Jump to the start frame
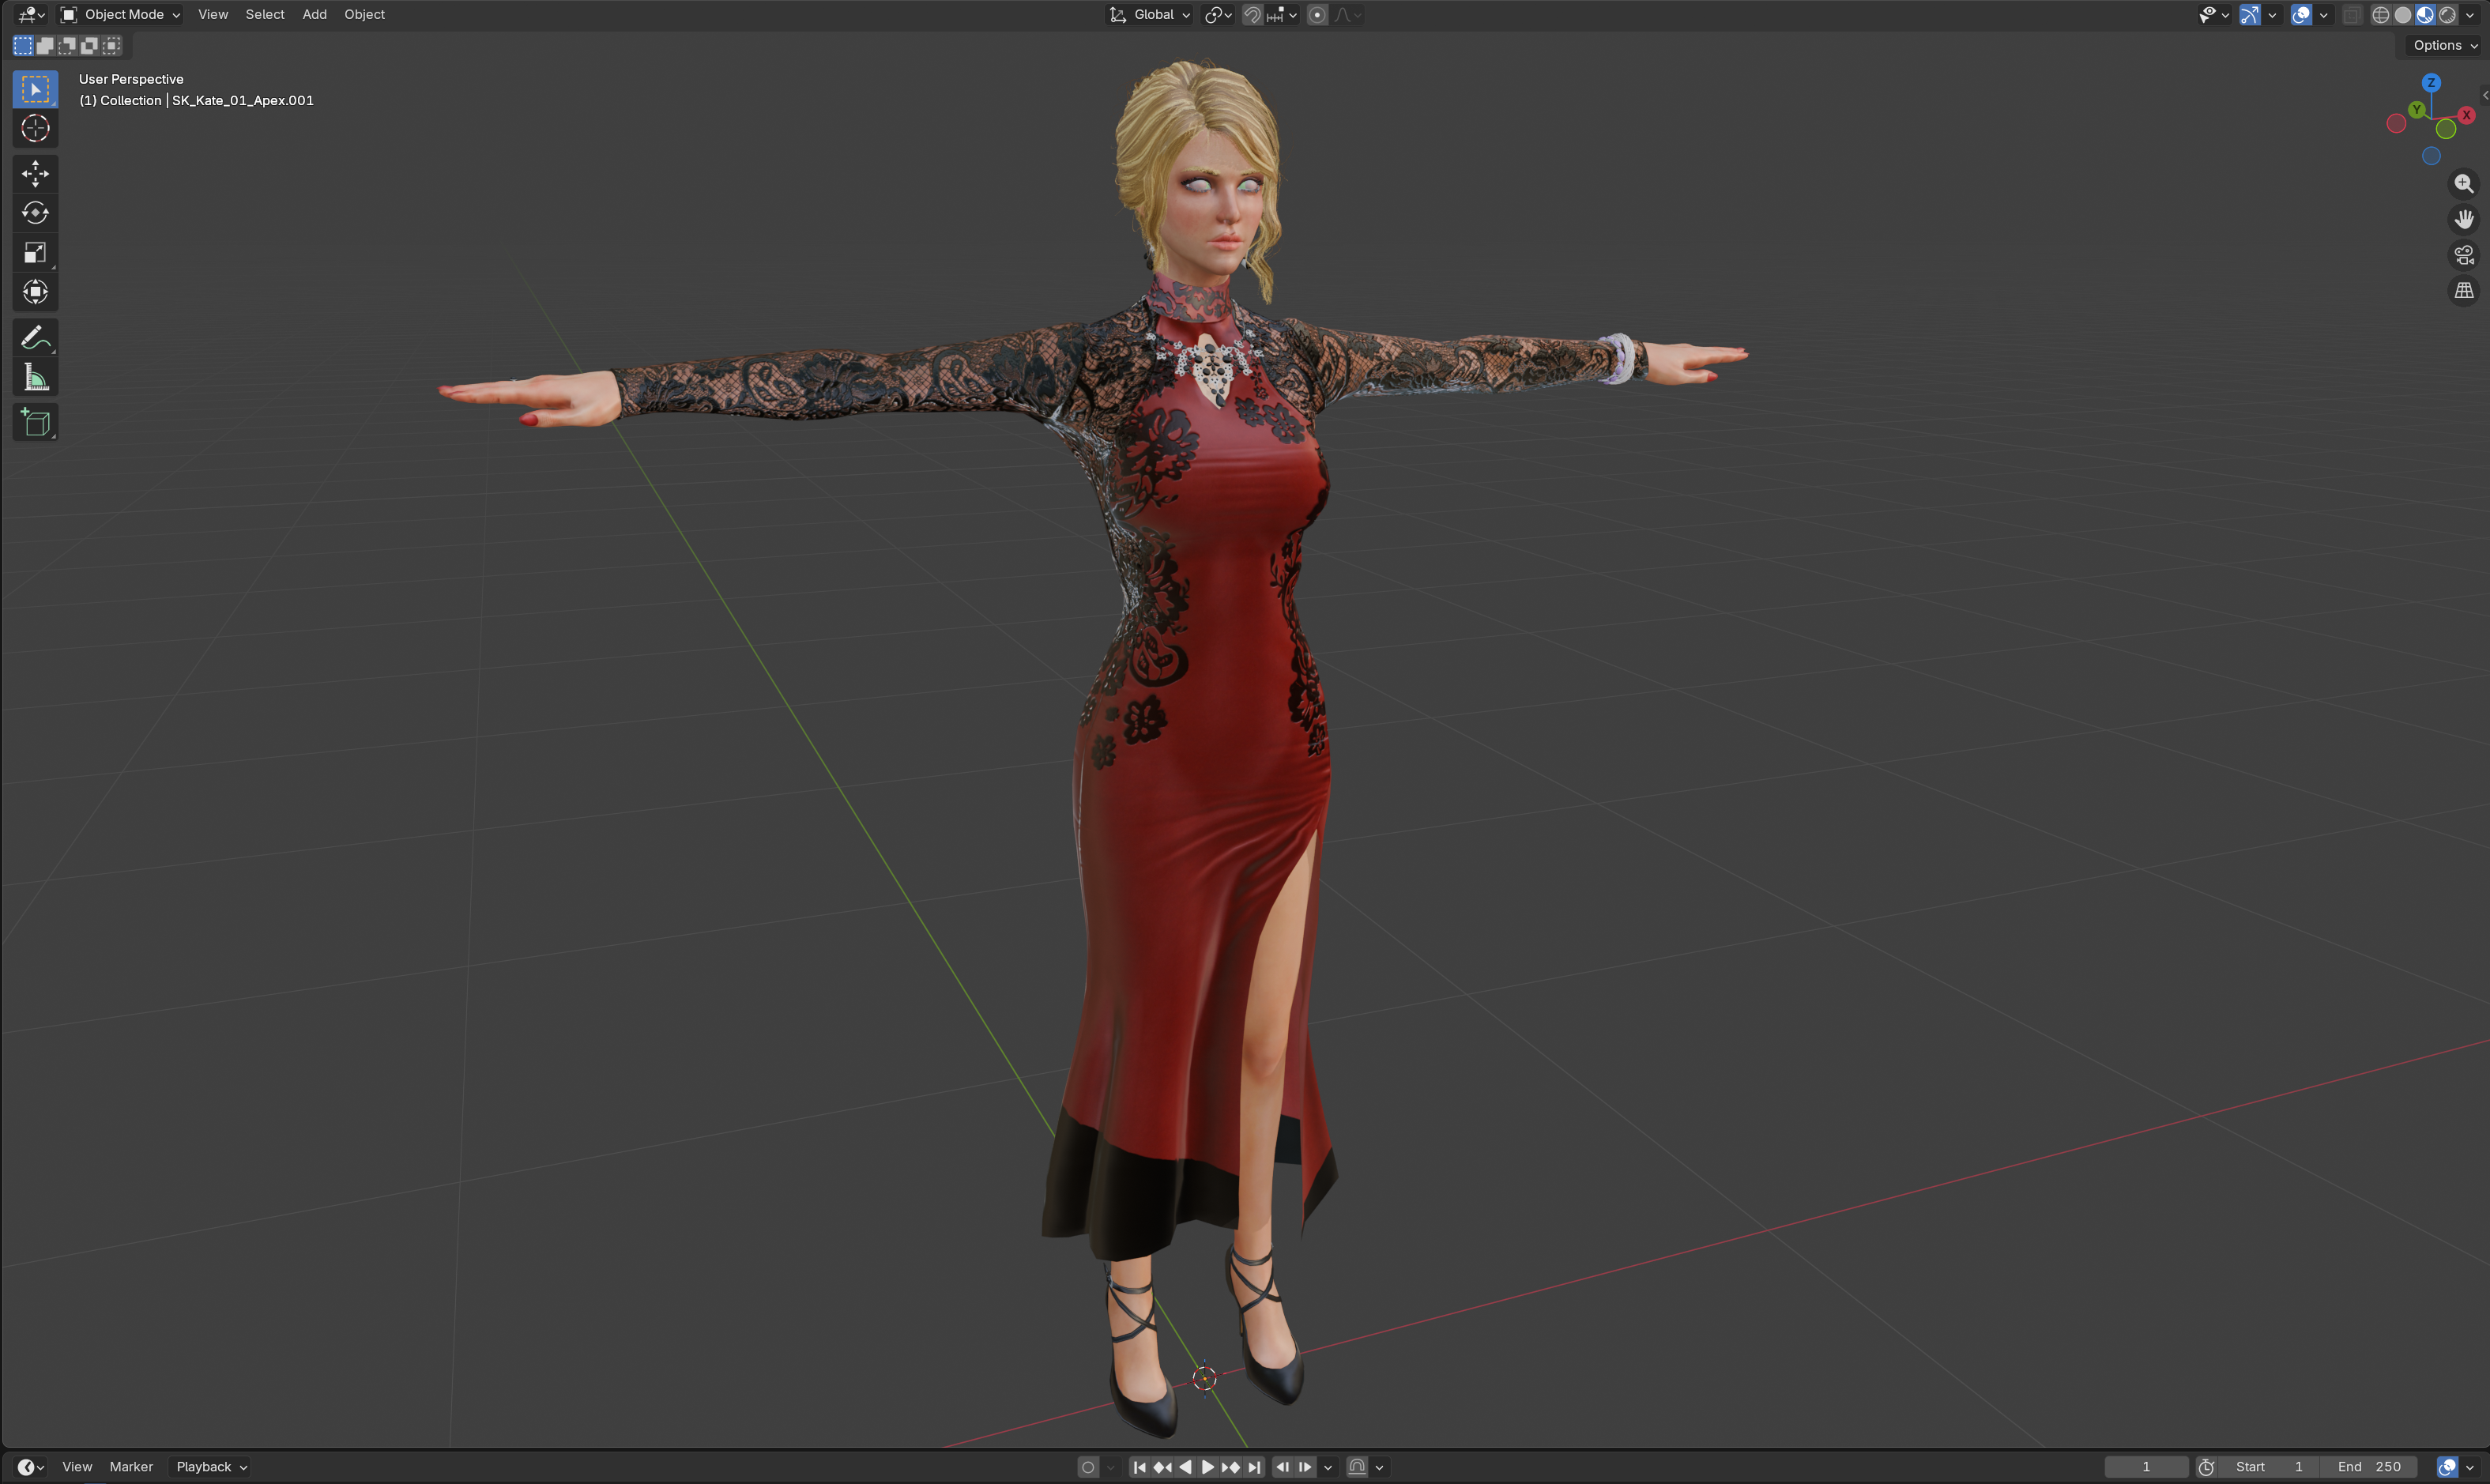 point(1139,1467)
